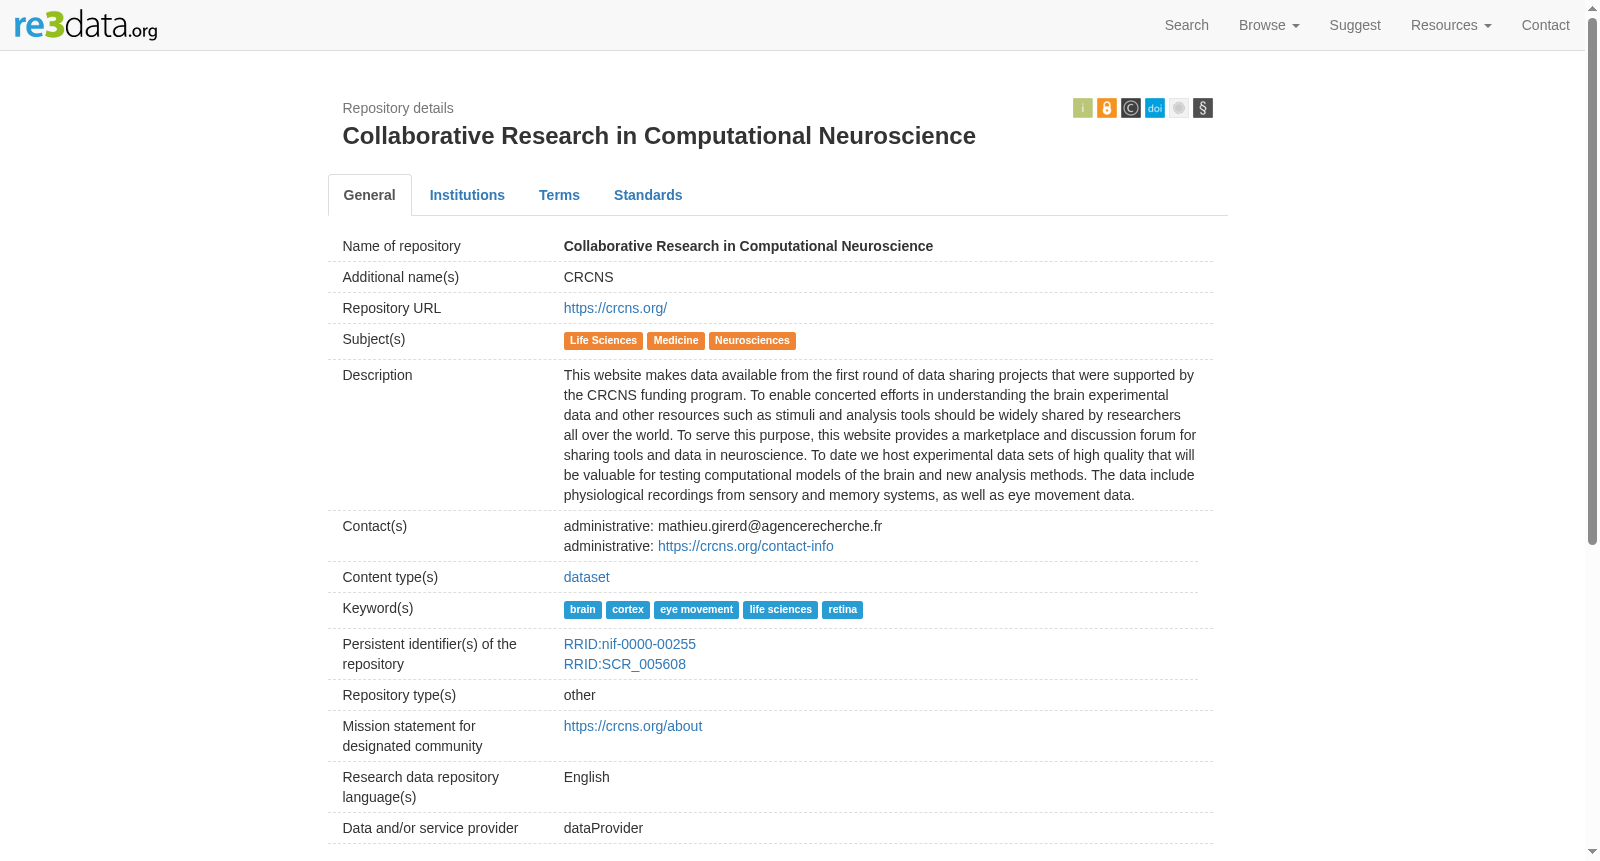The width and height of the screenshot is (1600, 861).
Task: Click the Life Sciences subject tag
Action: (603, 341)
